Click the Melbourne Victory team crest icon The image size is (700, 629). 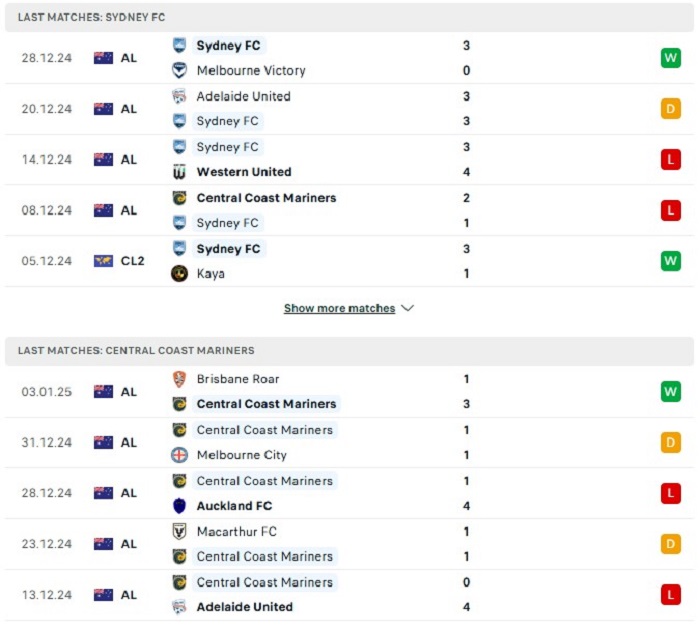pos(179,71)
